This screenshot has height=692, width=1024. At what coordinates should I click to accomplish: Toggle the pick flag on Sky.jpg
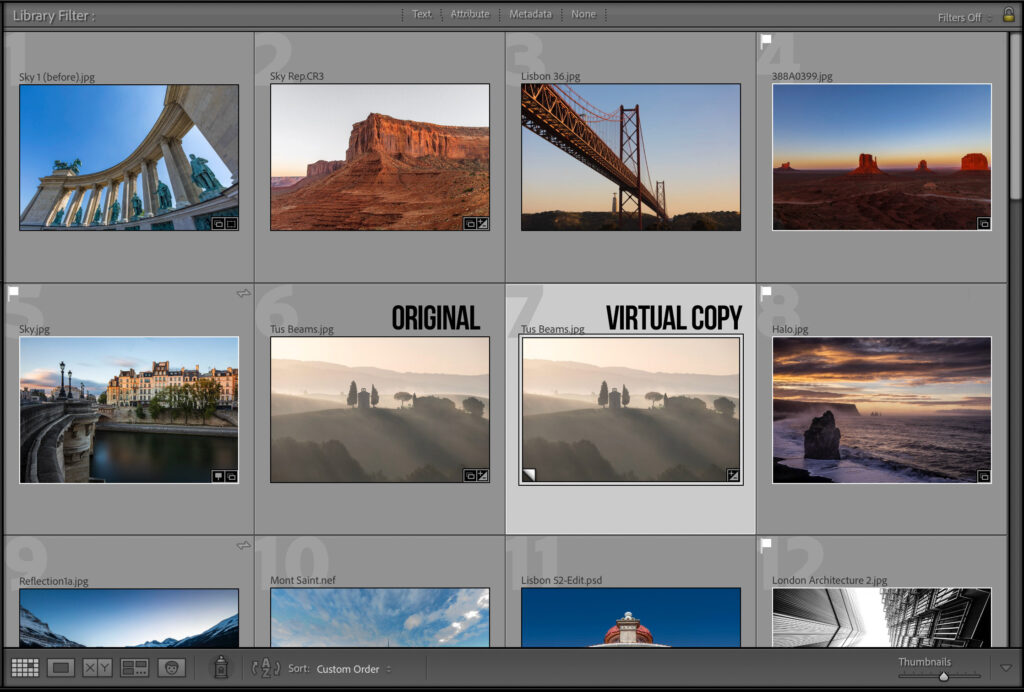click(13, 294)
